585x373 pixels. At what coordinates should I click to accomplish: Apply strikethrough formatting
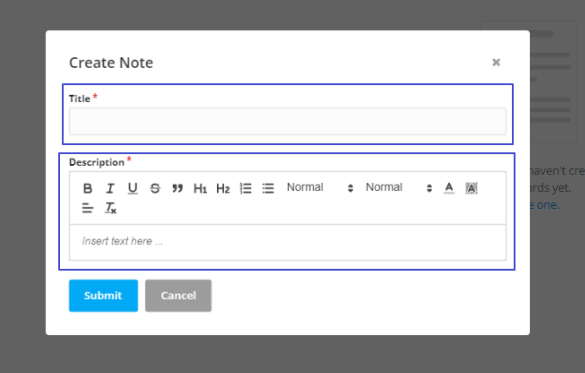point(155,188)
